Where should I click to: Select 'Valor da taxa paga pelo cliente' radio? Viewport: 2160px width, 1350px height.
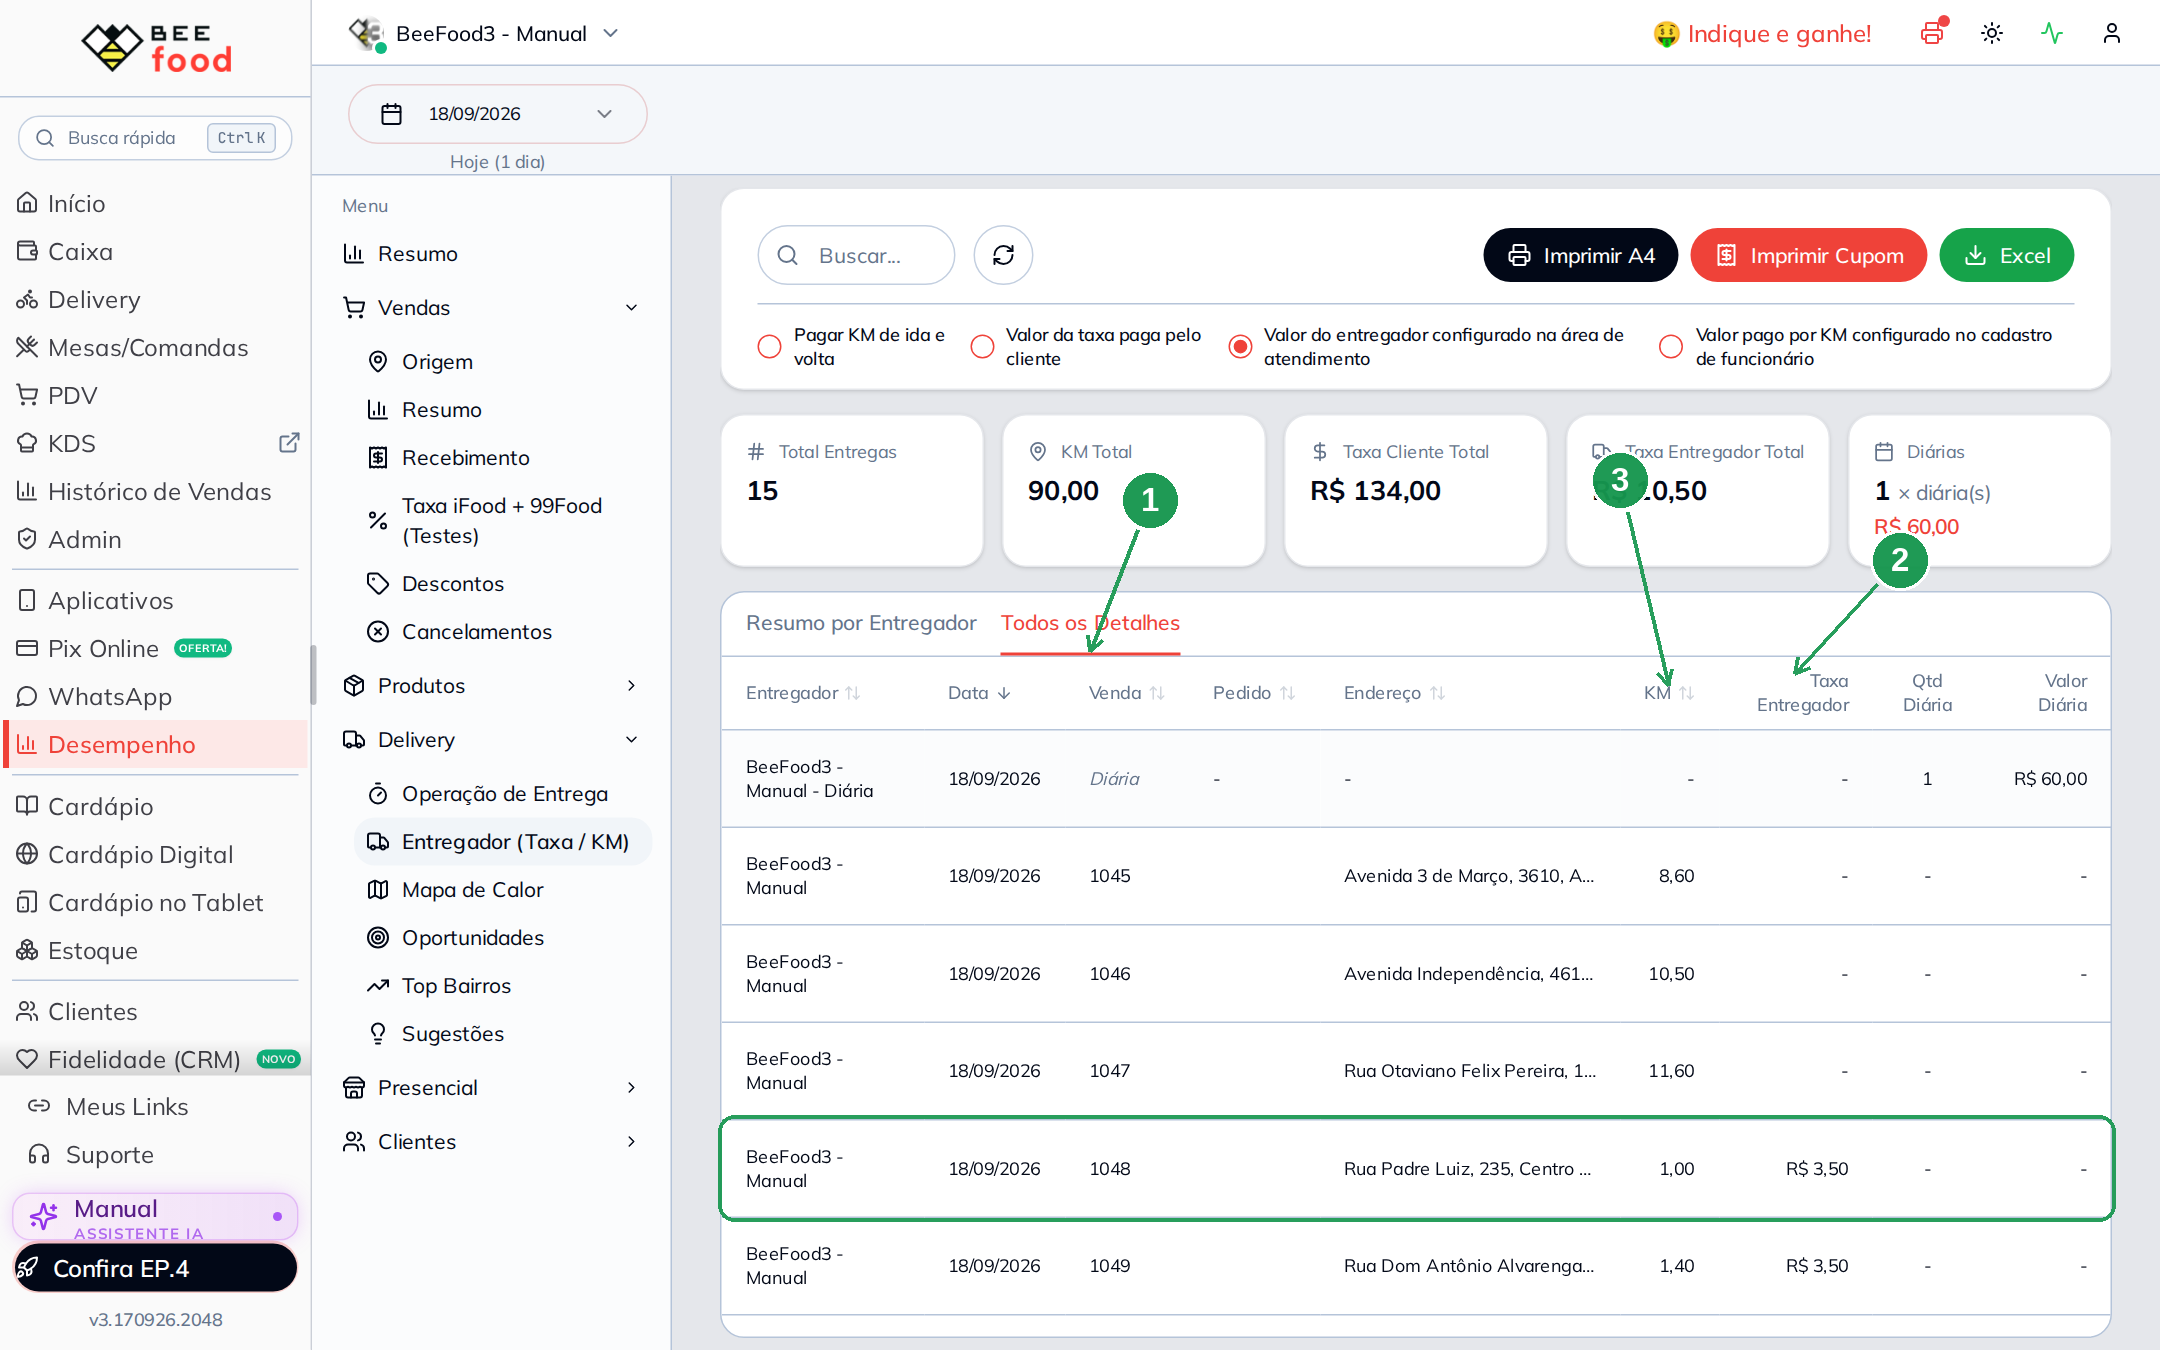tap(982, 346)
